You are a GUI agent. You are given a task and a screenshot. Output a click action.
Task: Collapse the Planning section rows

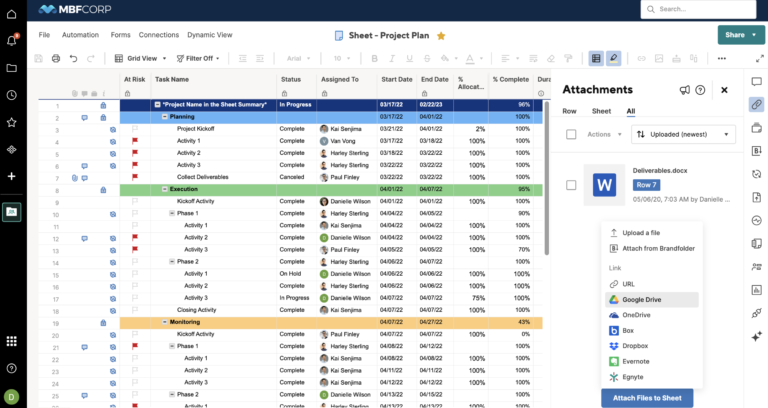coord(165,117)
